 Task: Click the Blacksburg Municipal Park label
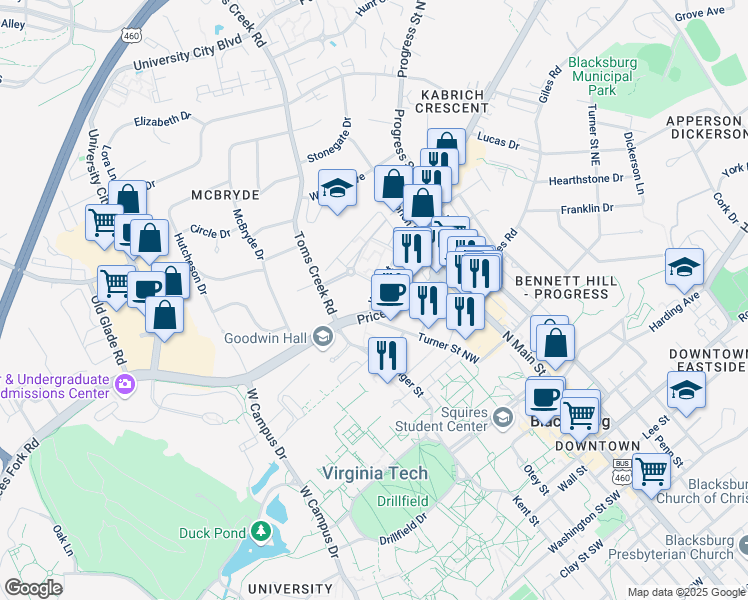pyautogui.click(x=602, y=76)
